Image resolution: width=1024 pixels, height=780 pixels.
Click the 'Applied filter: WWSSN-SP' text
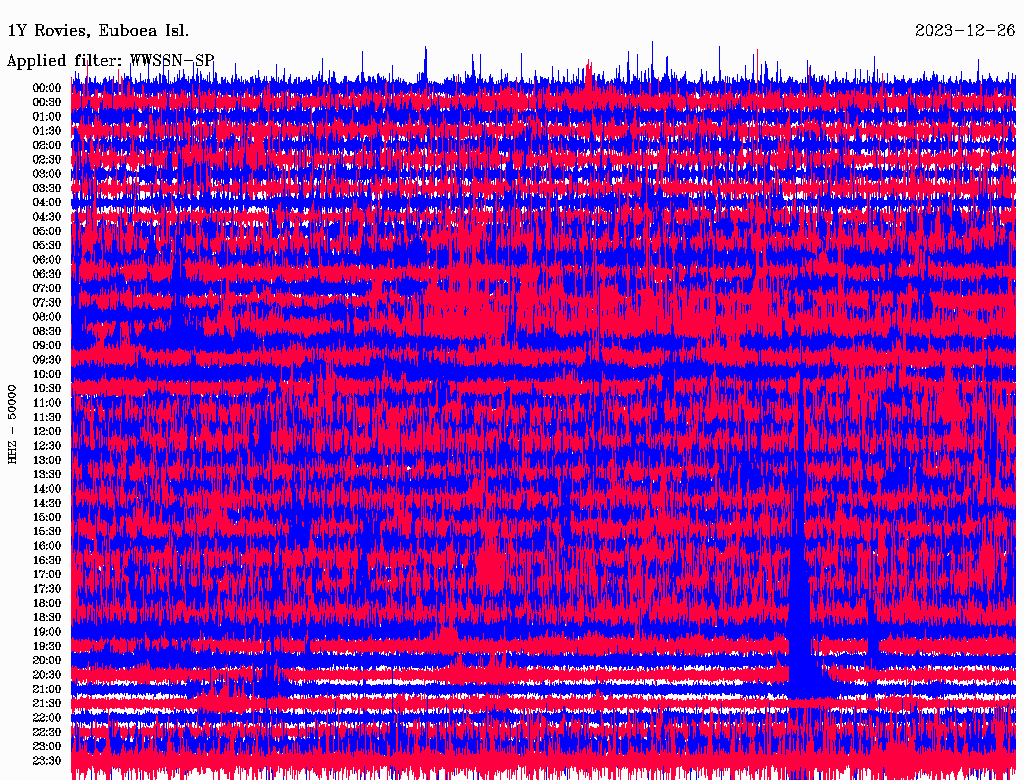point(110,60)
